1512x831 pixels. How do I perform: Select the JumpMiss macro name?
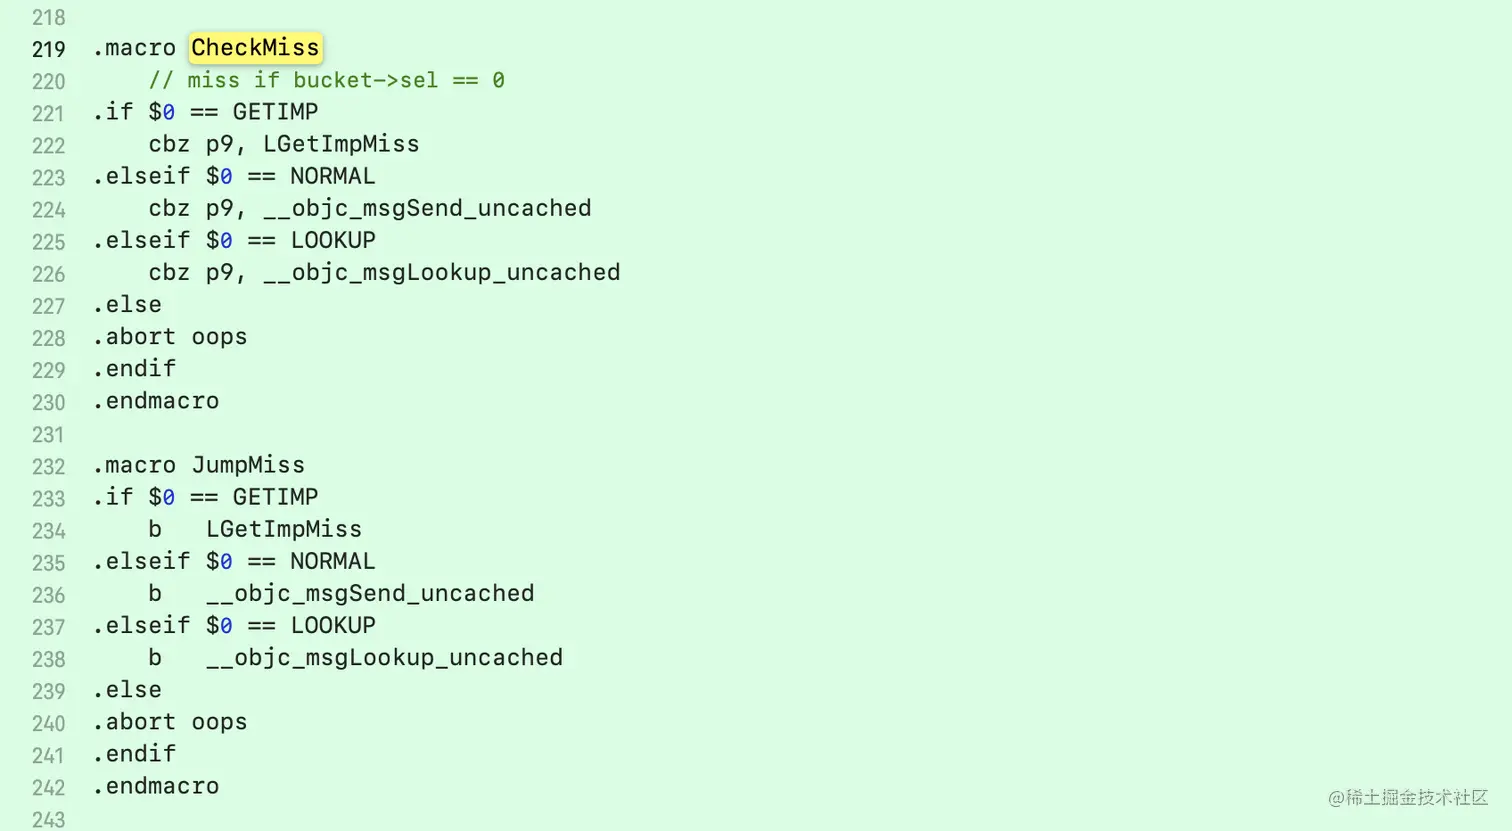pos(248,465)
